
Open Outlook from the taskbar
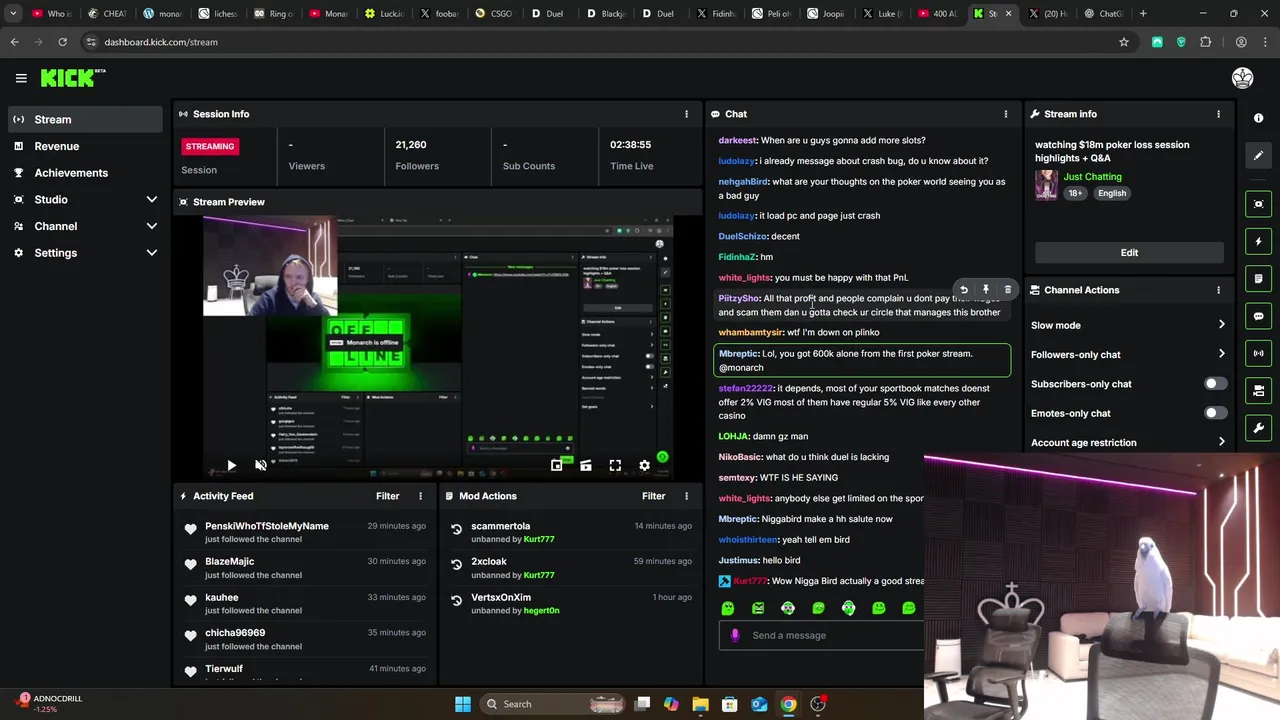(759, 704)
